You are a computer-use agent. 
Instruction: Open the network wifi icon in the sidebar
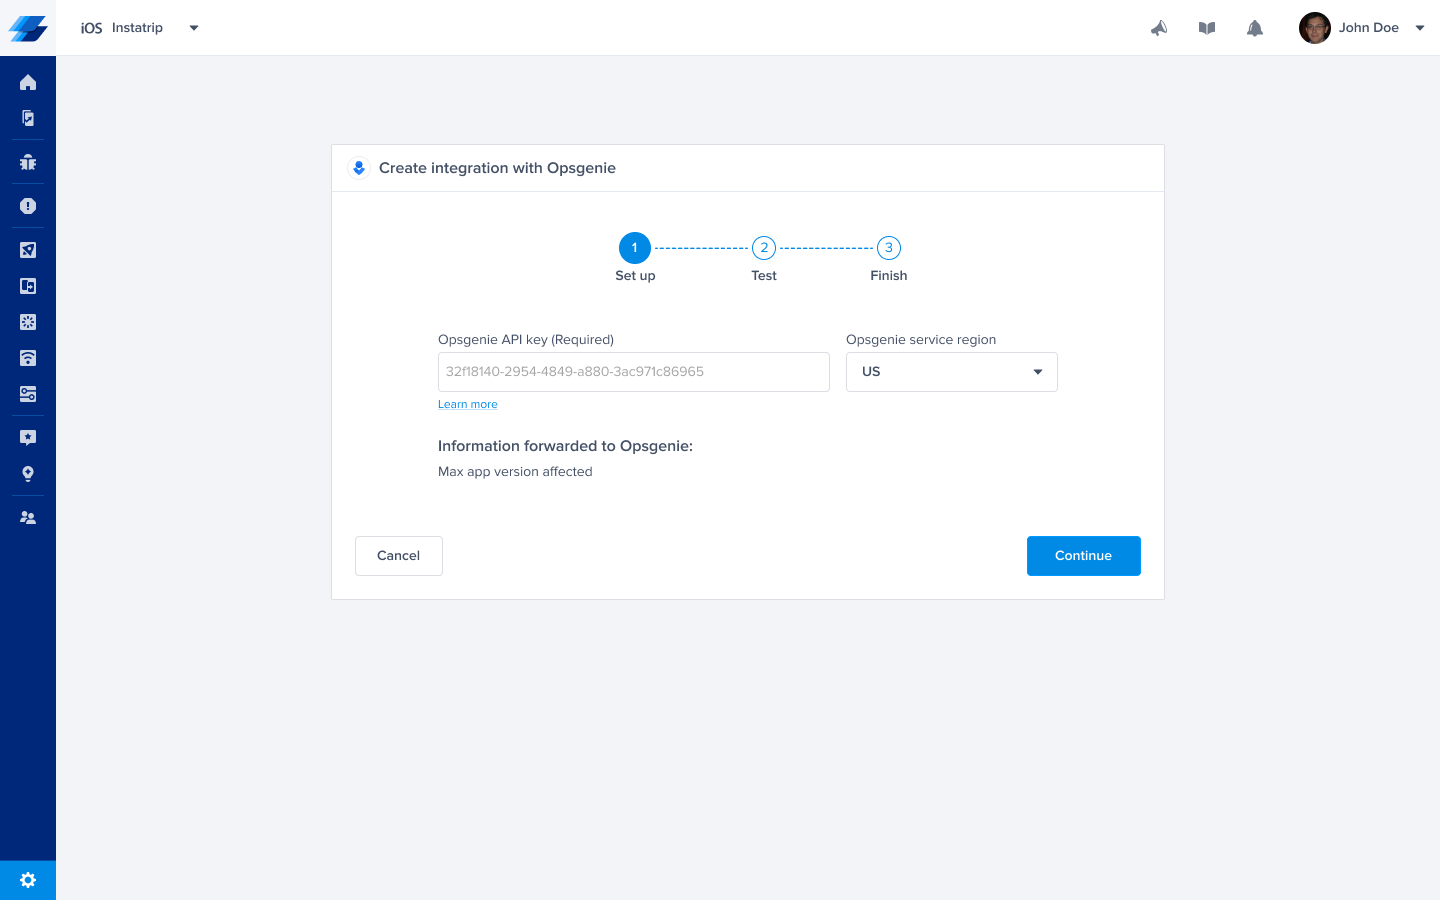[x=28, y=358]
